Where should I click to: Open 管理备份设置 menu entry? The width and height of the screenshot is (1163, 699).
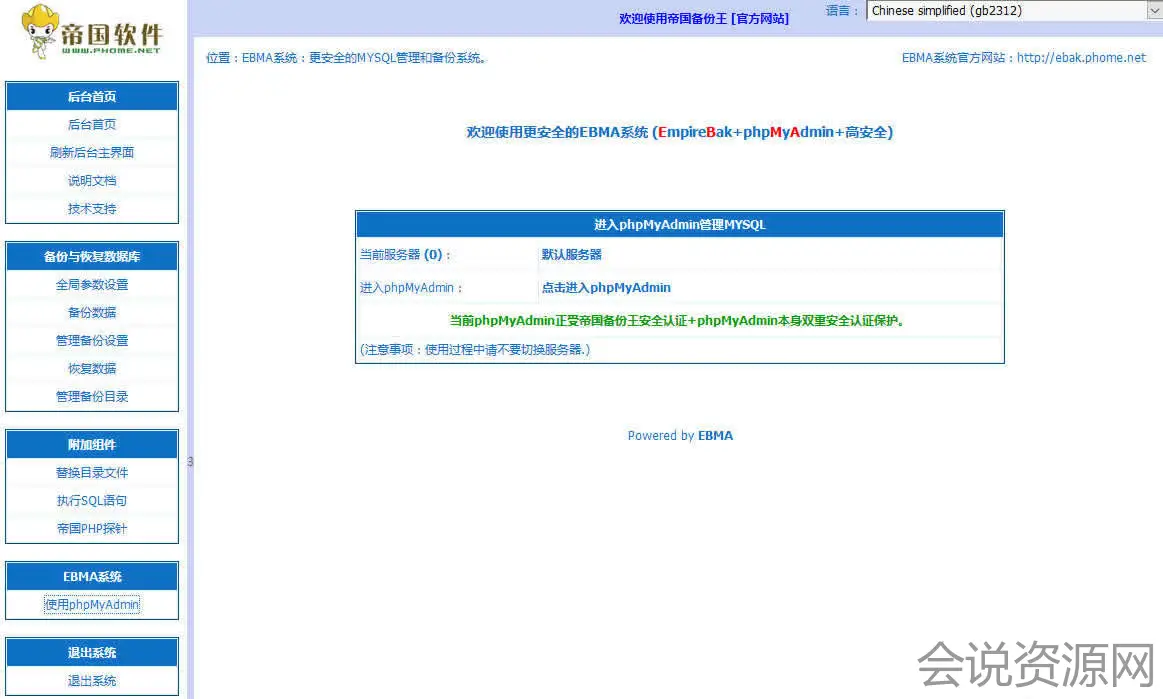pos(92,341)
